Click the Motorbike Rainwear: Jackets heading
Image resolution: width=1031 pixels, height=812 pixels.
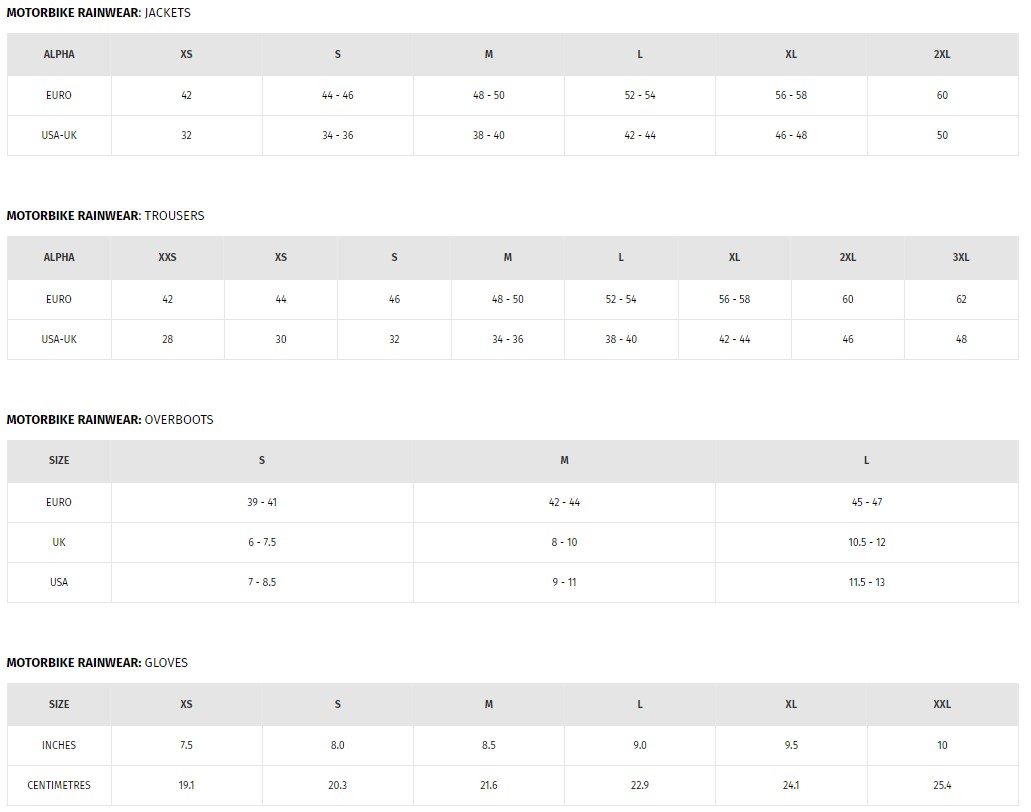pos(99,12)
